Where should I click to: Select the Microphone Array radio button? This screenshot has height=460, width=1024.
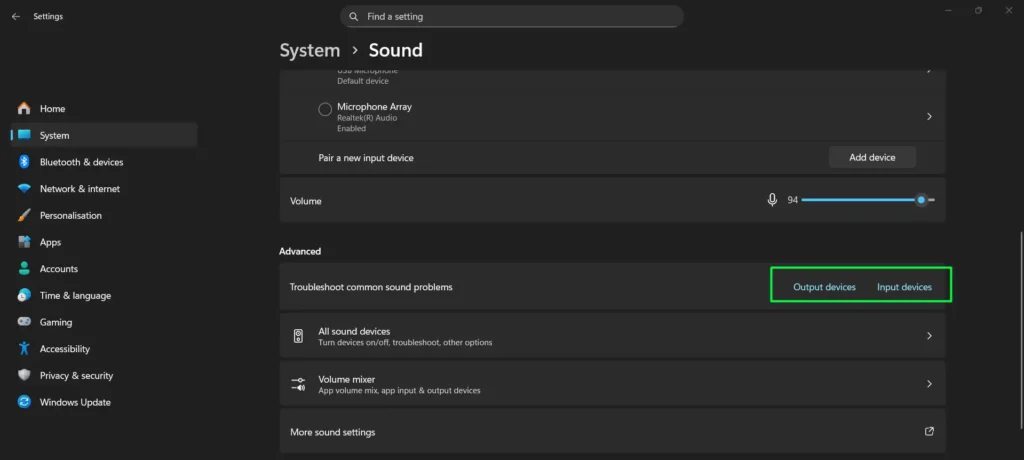(x=325, y=110)
